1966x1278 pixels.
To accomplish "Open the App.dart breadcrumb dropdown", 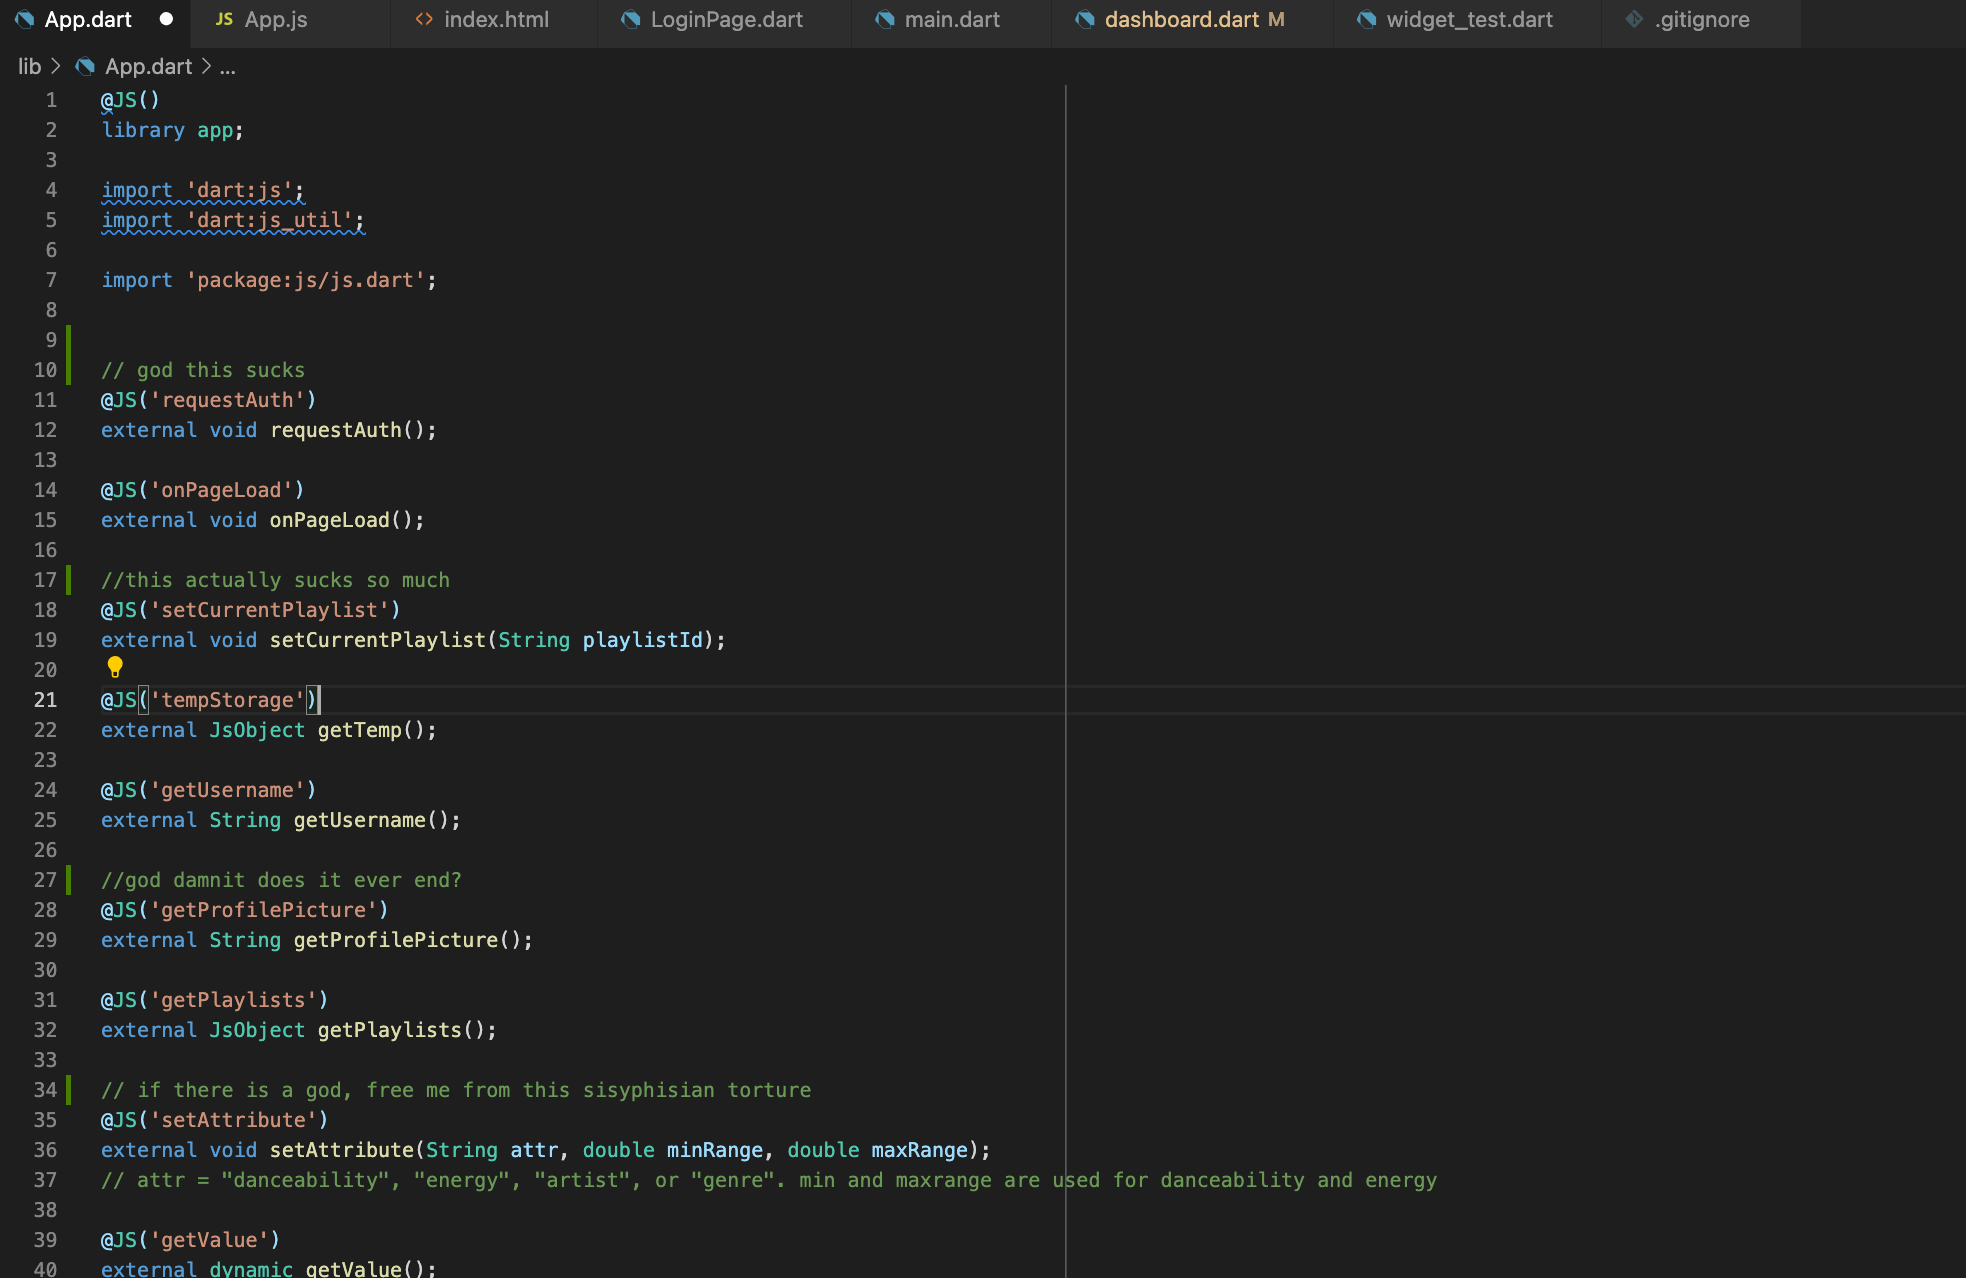I will (148, 66).
